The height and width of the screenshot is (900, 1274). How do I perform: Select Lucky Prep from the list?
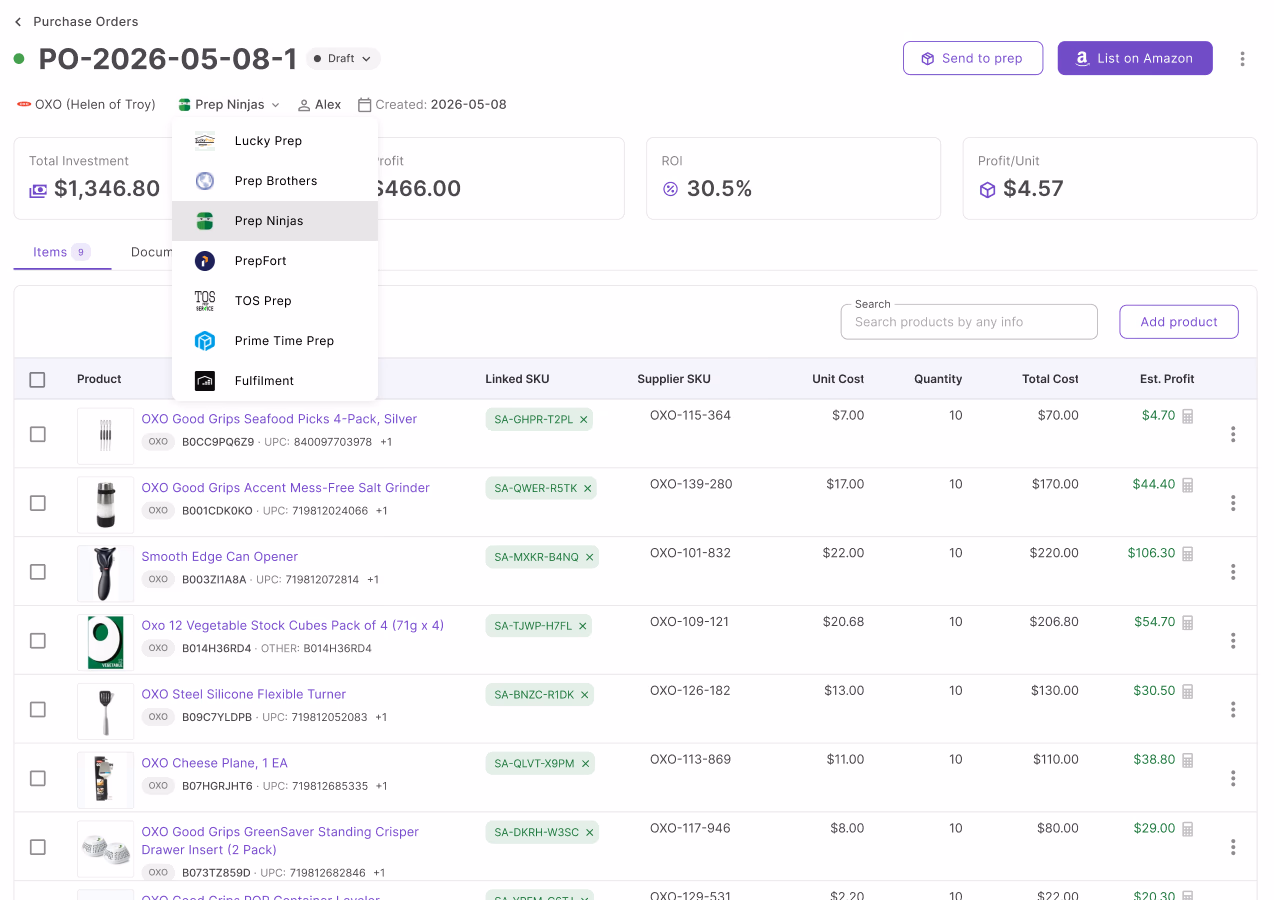(x=275, y=141)
